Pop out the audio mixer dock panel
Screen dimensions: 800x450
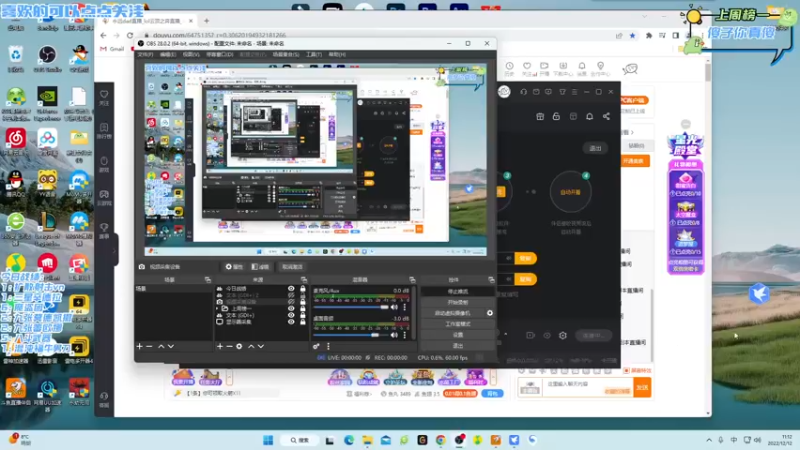tap(412, 280)
